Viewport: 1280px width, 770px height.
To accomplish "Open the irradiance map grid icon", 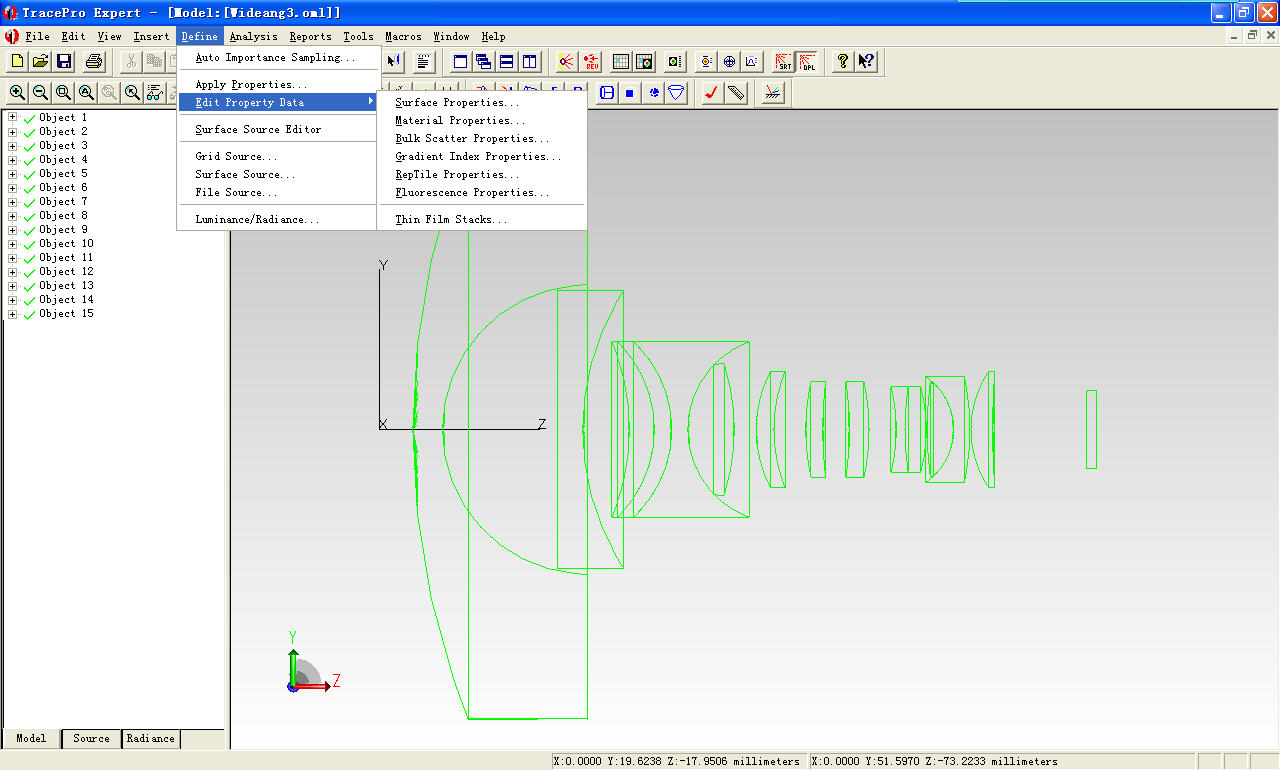I will (x=621, y=61).
